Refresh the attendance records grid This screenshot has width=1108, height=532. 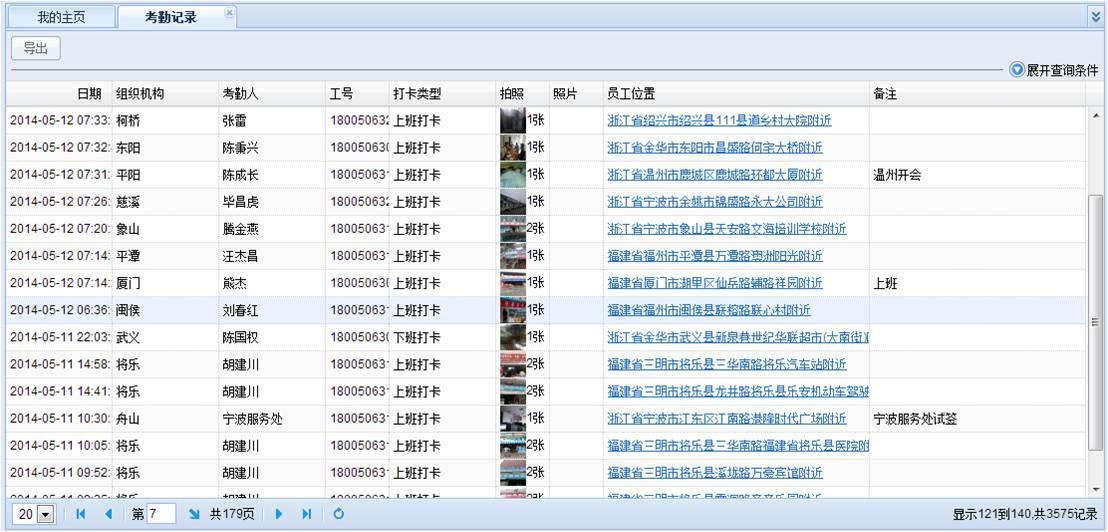click(x=339, y=514)
